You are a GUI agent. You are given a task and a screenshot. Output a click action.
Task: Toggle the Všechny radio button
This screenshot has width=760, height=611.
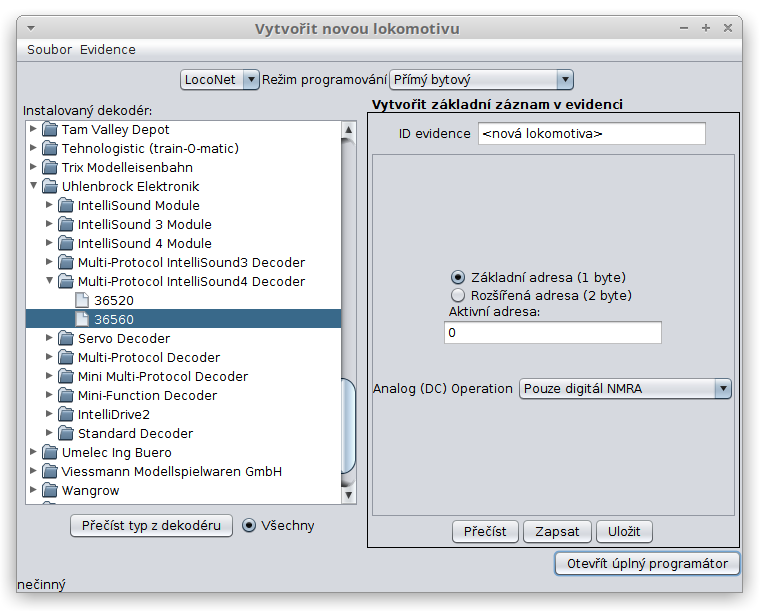coord(250,526)
